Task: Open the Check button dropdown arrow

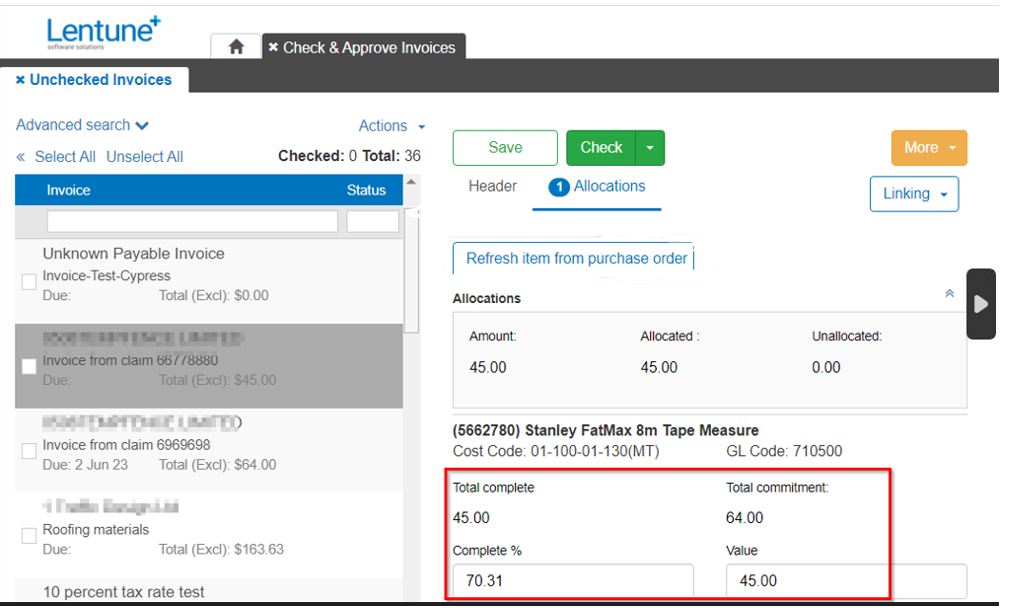Action: (x=647, y=147)
